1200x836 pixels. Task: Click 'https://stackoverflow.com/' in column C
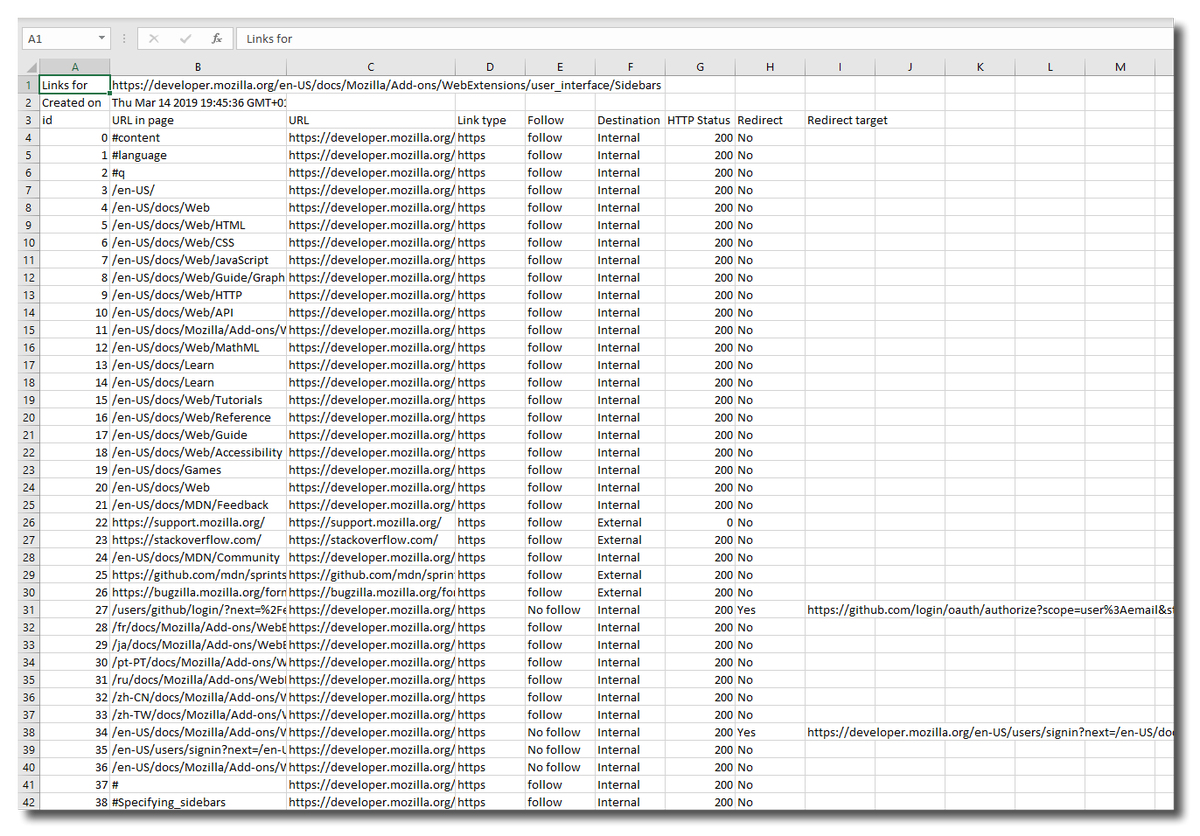click(x=370, y=540)
